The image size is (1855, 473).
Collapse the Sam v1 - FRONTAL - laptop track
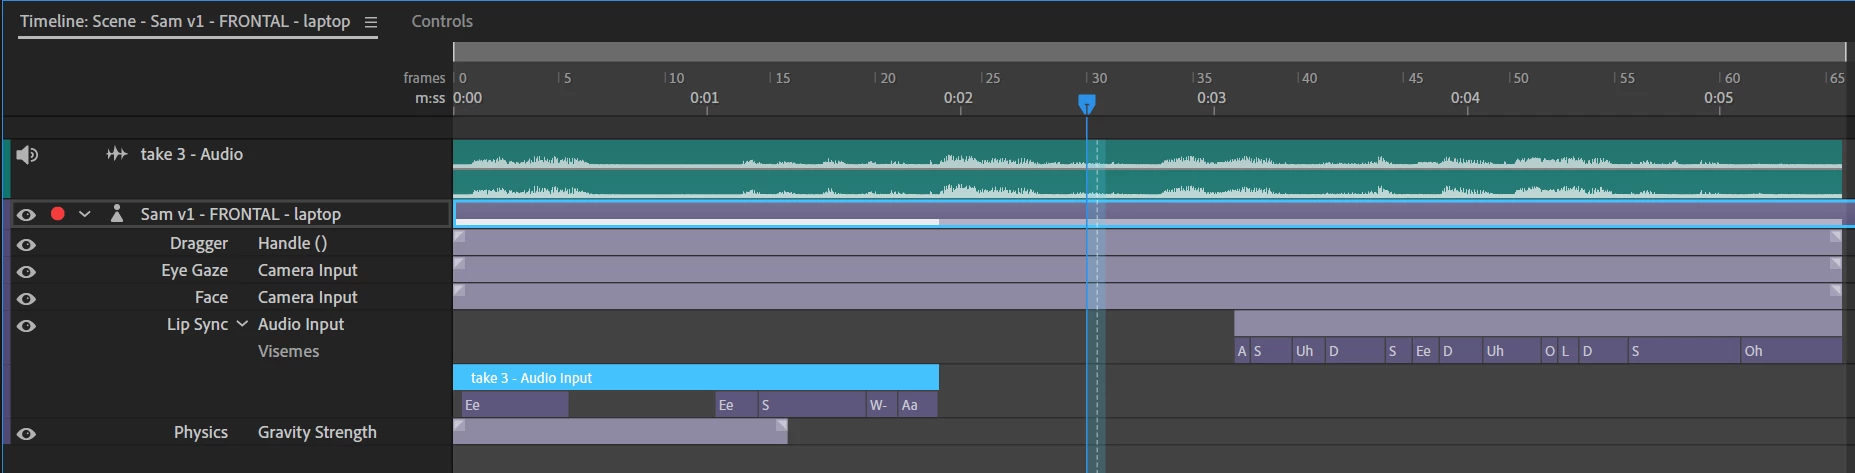(85, 214)
